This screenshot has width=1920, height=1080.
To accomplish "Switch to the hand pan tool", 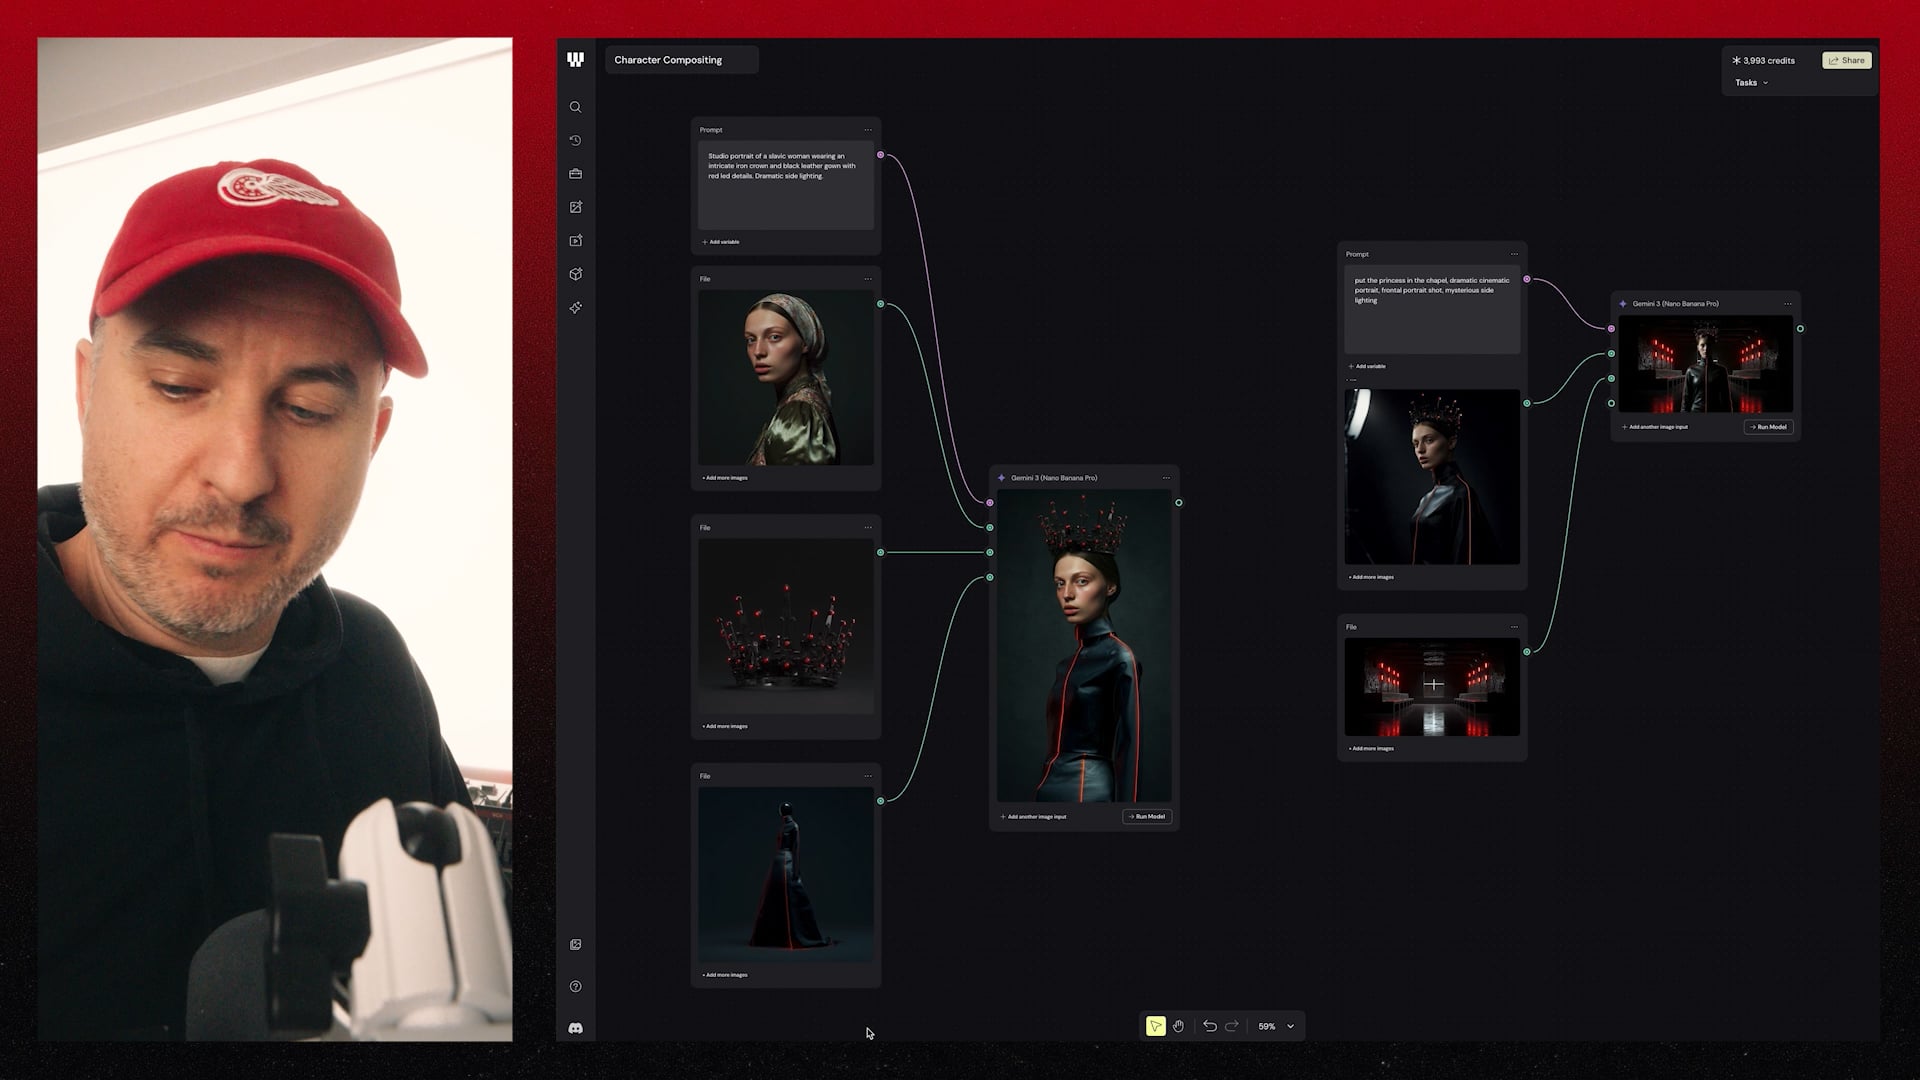I will [1178, 1025].
